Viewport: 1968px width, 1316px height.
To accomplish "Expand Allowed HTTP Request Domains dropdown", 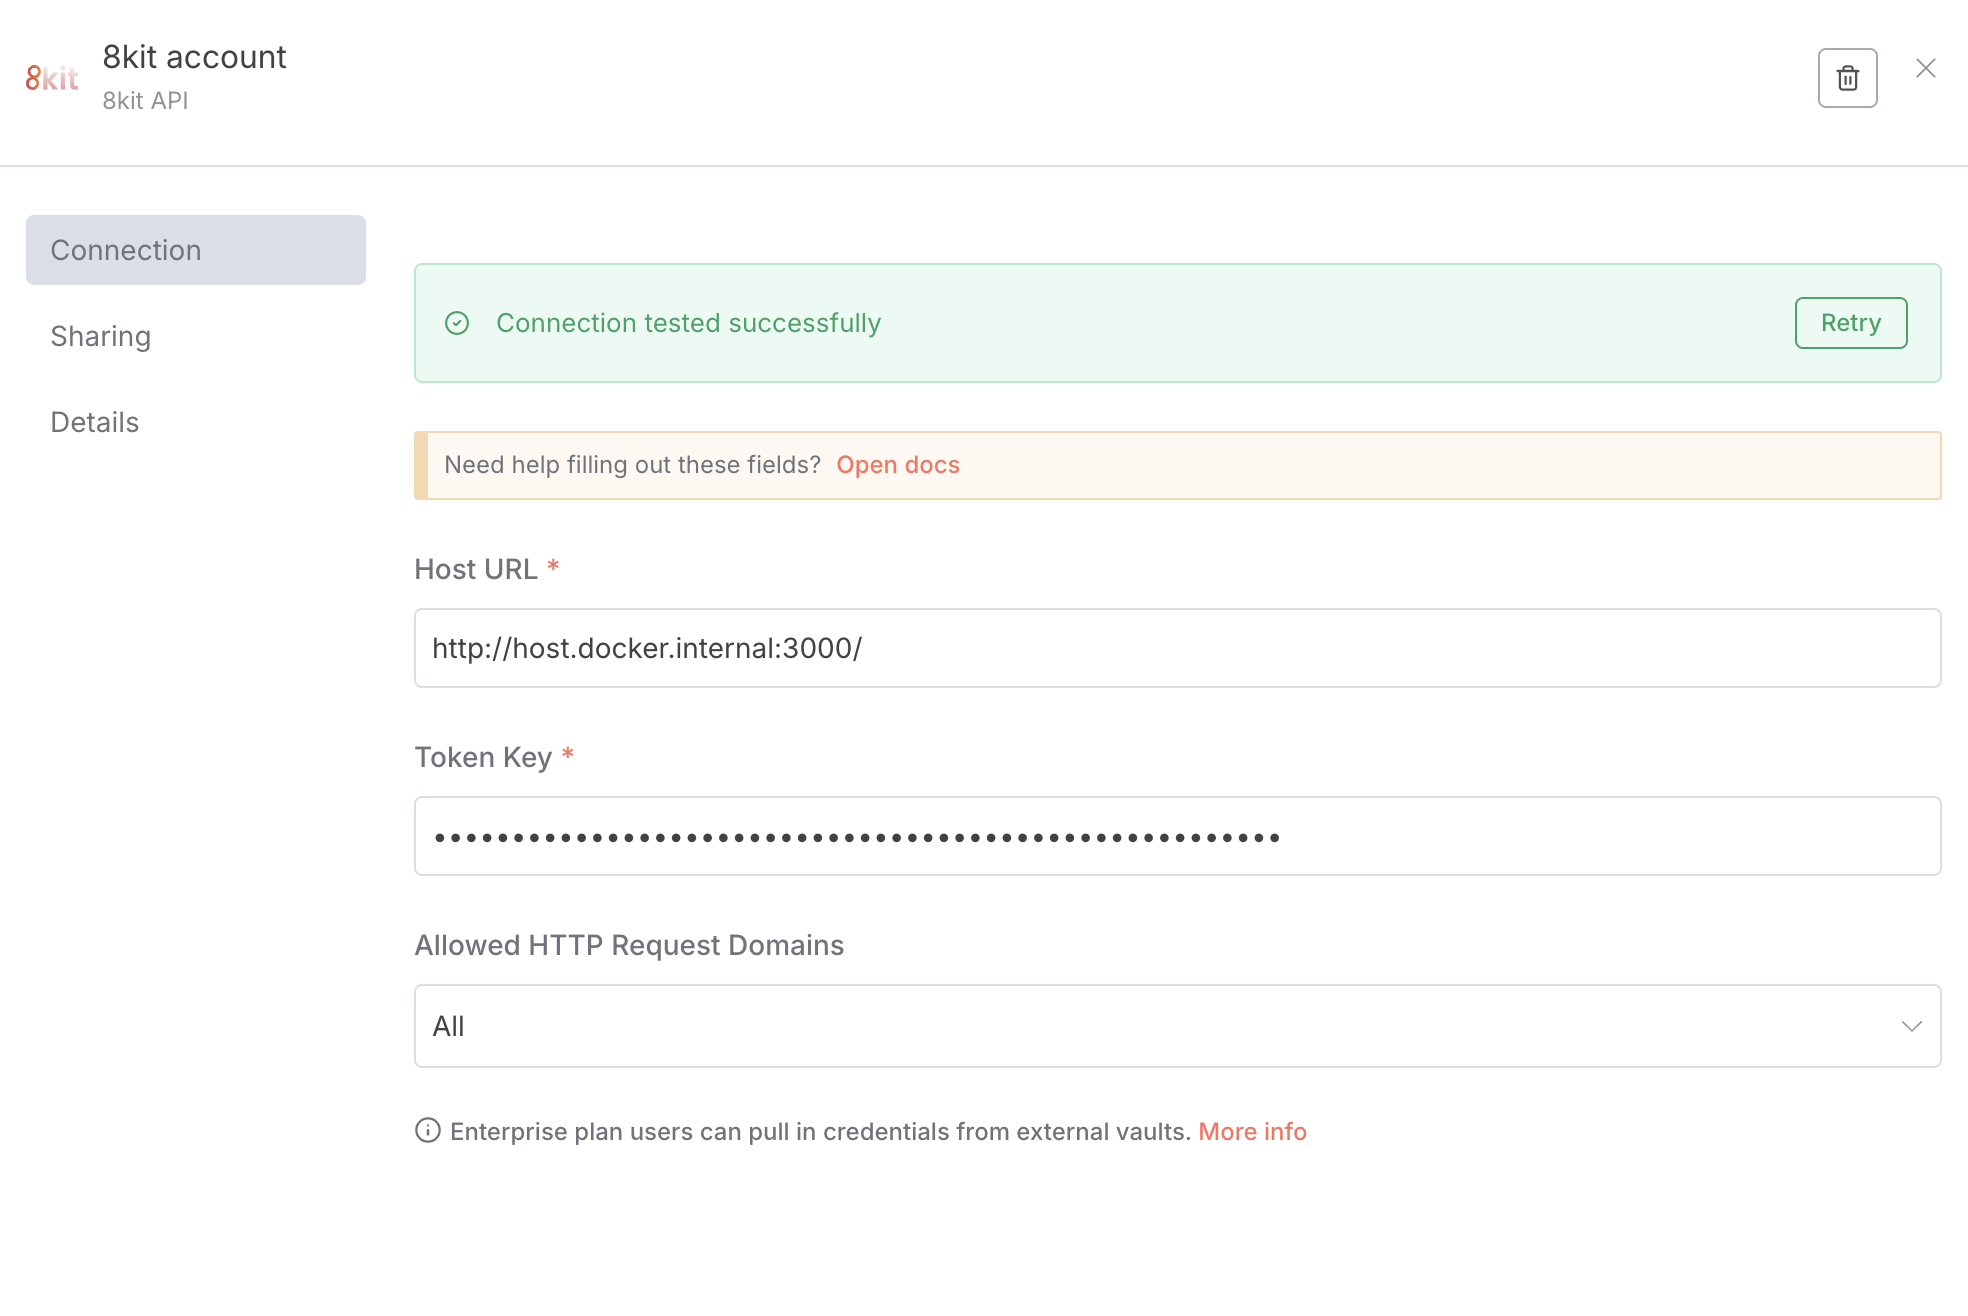I will pyautogui.click(x=1178, y=1026).
